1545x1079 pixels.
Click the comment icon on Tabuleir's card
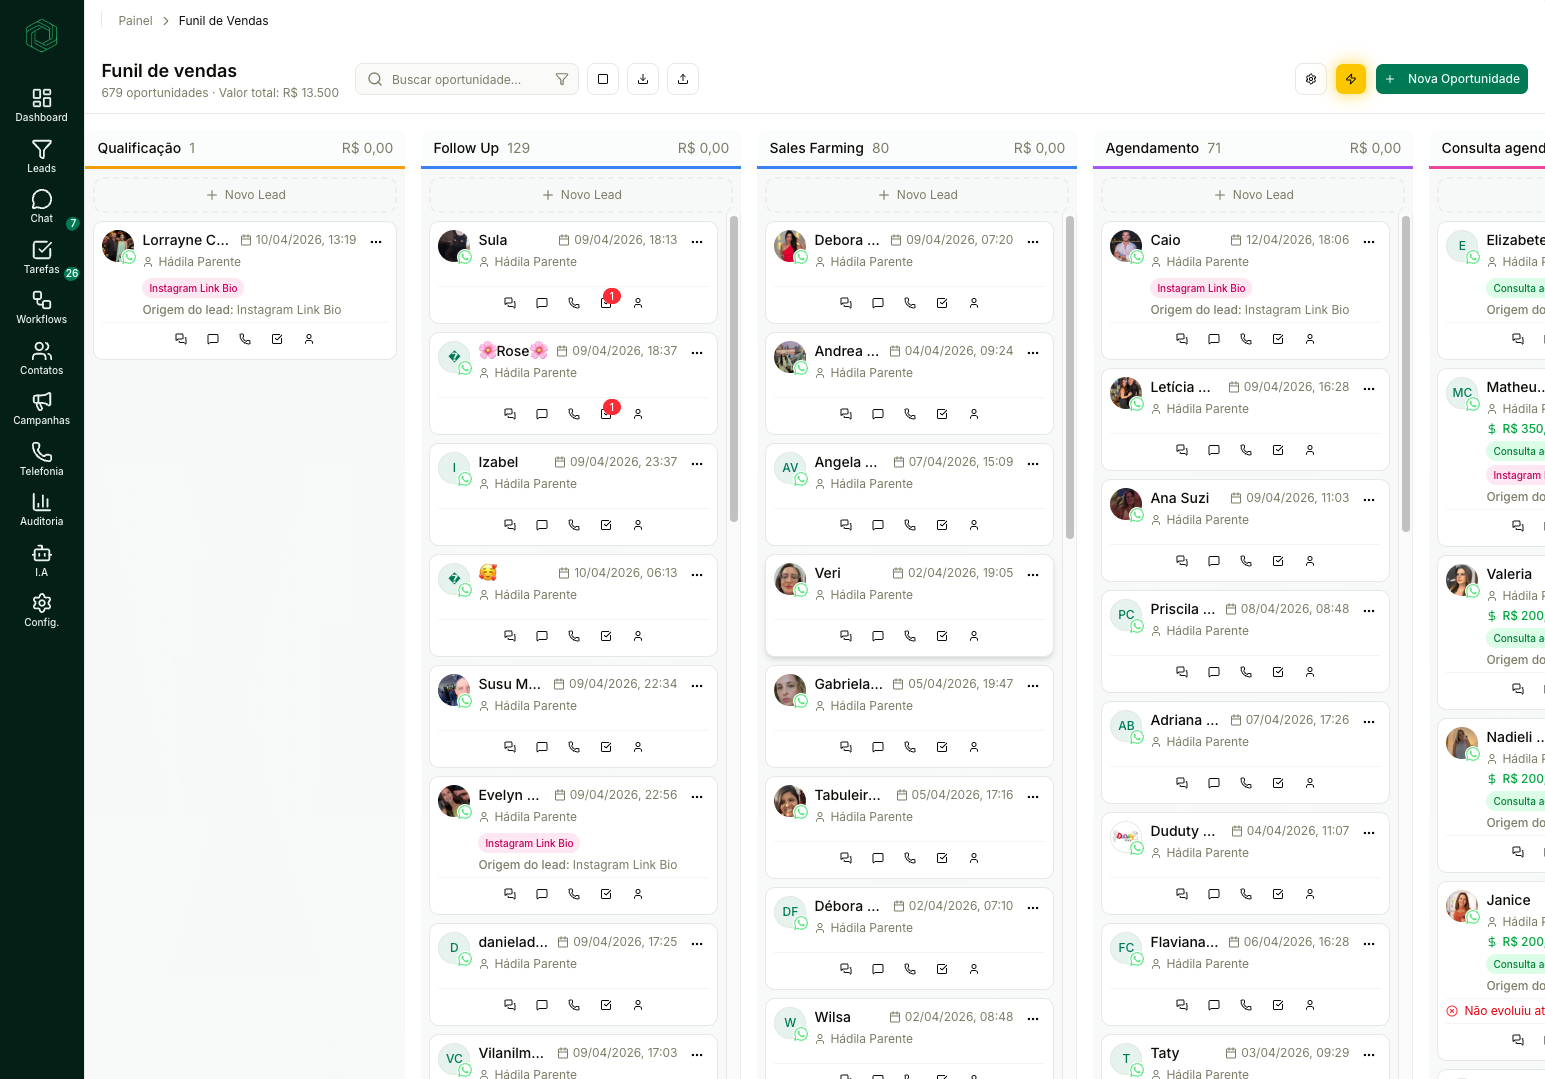(878, 858)
